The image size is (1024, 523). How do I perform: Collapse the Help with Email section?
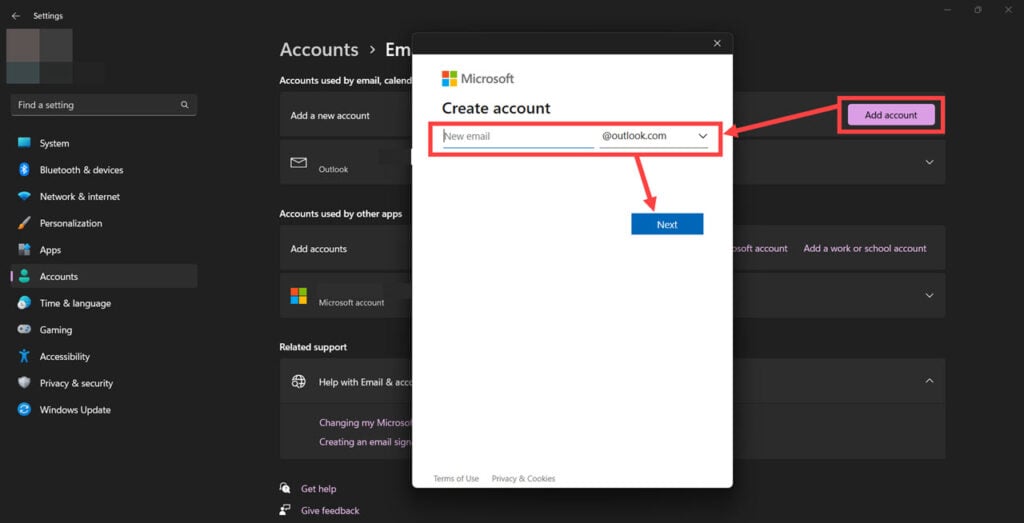click(x=929, y=381)
